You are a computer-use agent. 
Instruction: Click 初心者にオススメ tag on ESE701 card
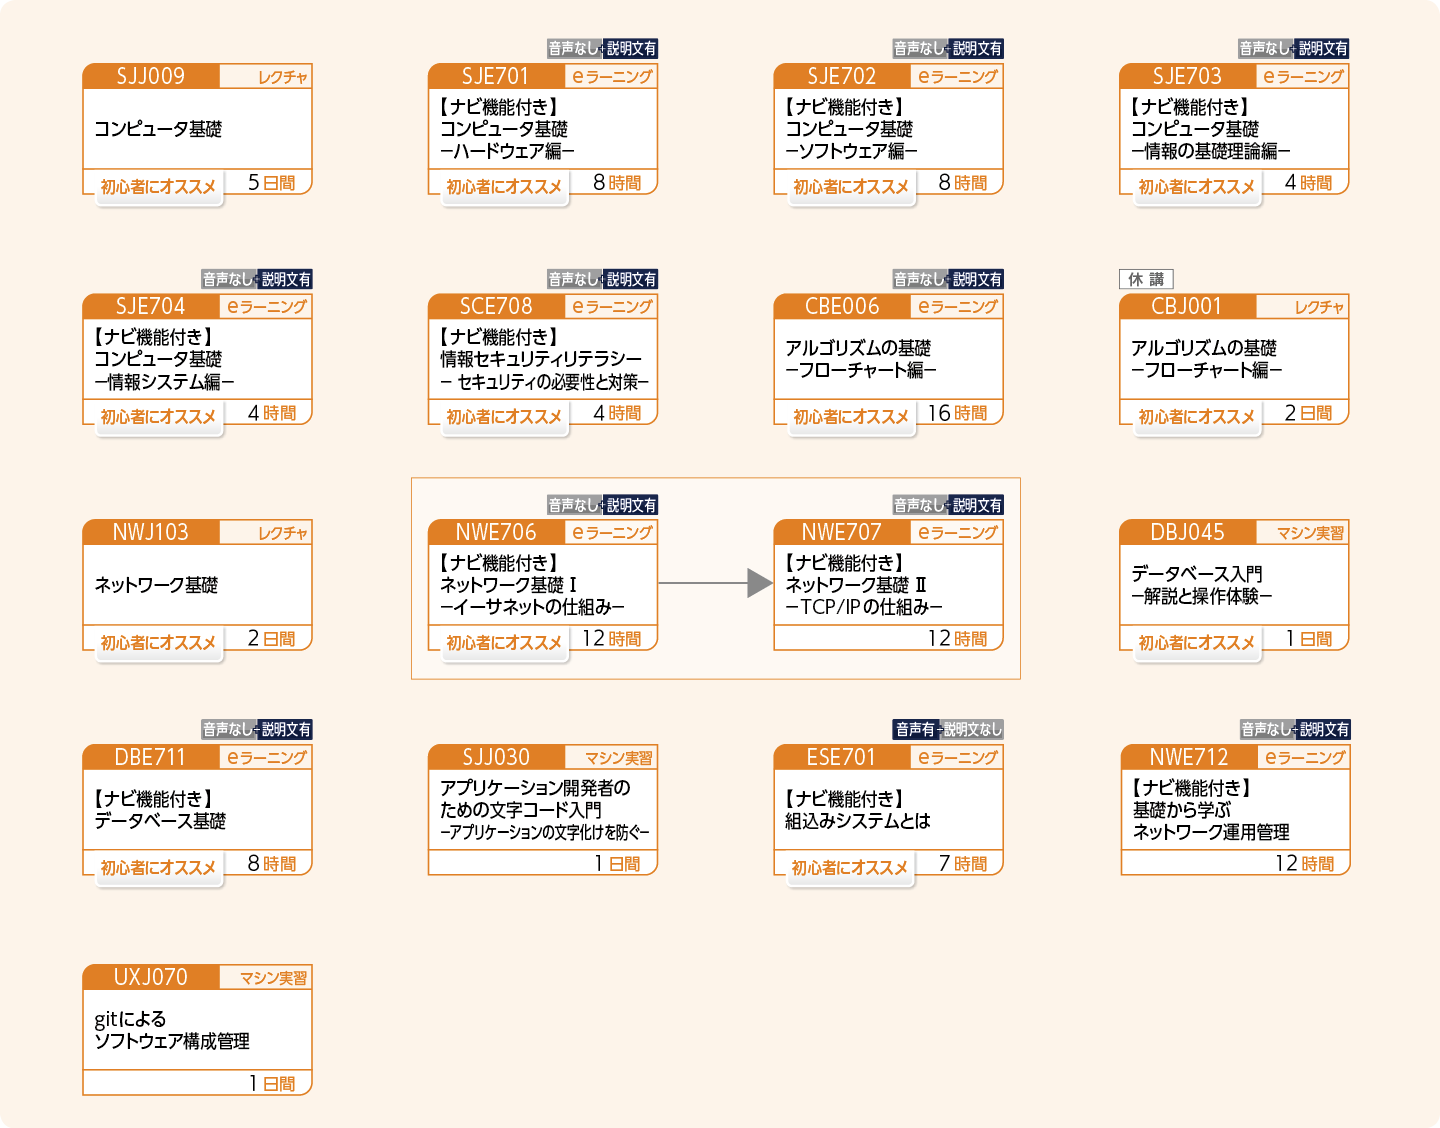click(x=849, y=868)
